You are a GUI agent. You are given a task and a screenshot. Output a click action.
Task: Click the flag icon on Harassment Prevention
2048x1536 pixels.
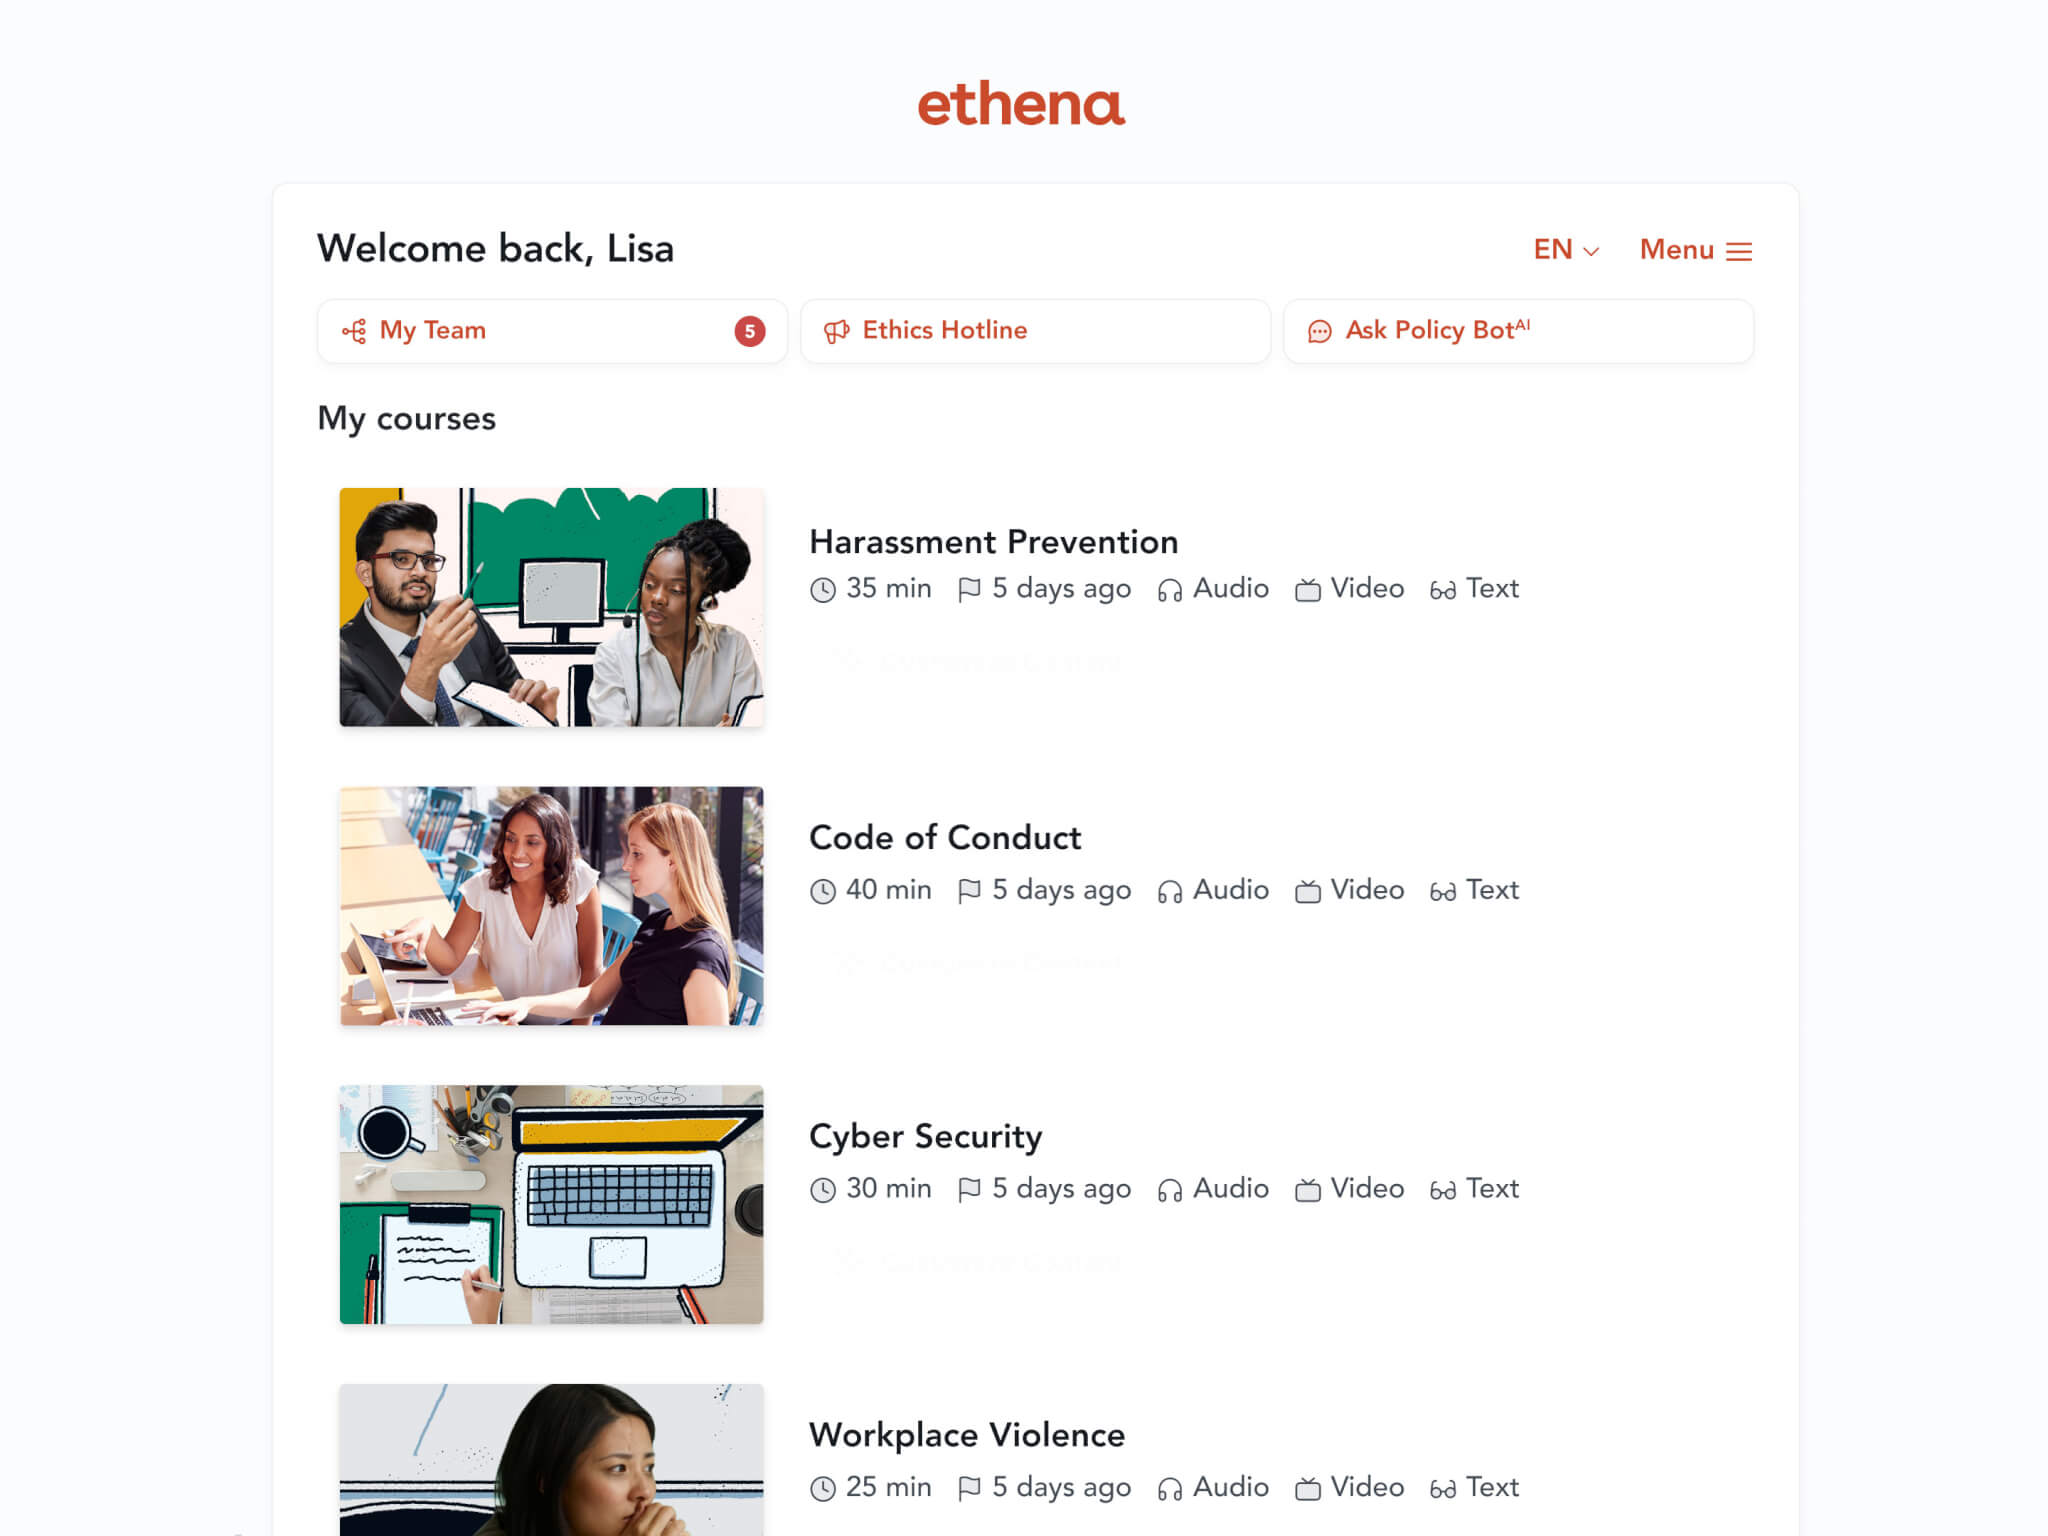click(x=968, y=590)
